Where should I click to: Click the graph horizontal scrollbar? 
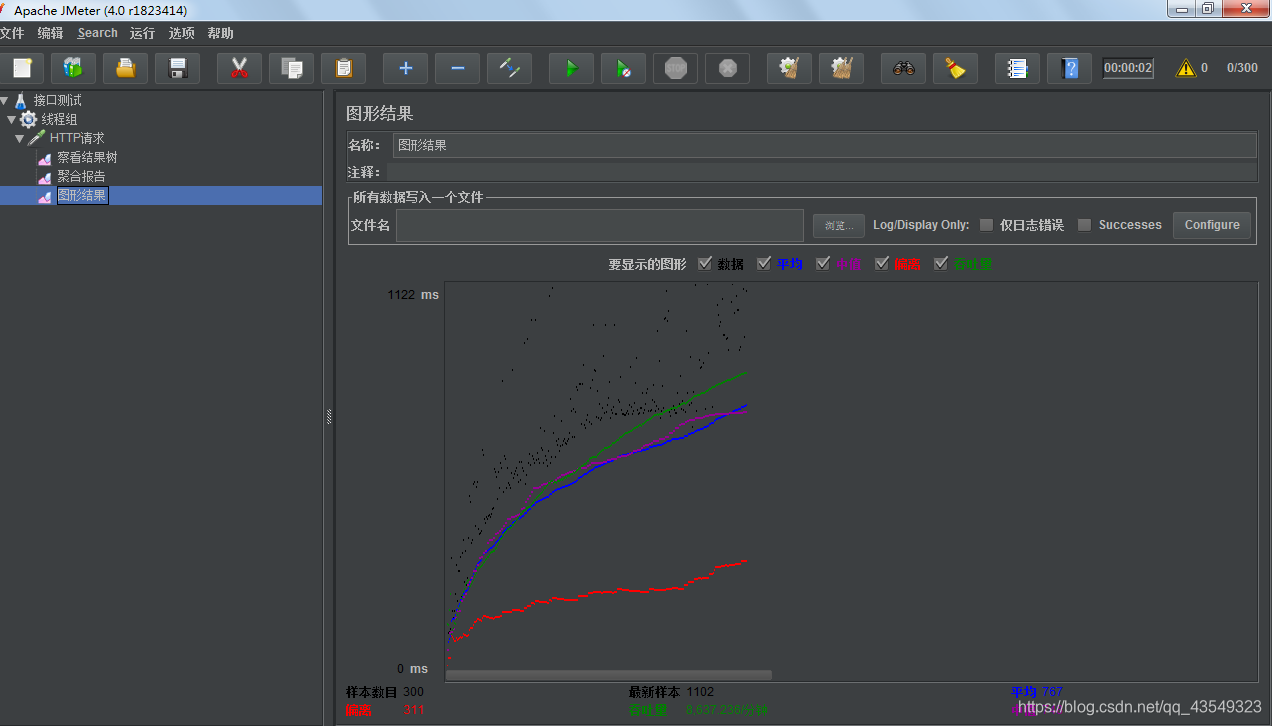point(609,675)
